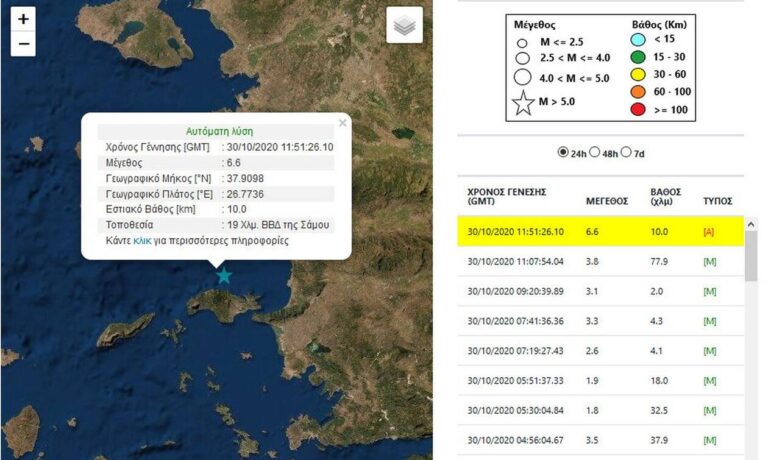This screenshot has width=768, height=460.
Task: Click the ΤΥΠΟΣ column header
Action: (718, 201)
